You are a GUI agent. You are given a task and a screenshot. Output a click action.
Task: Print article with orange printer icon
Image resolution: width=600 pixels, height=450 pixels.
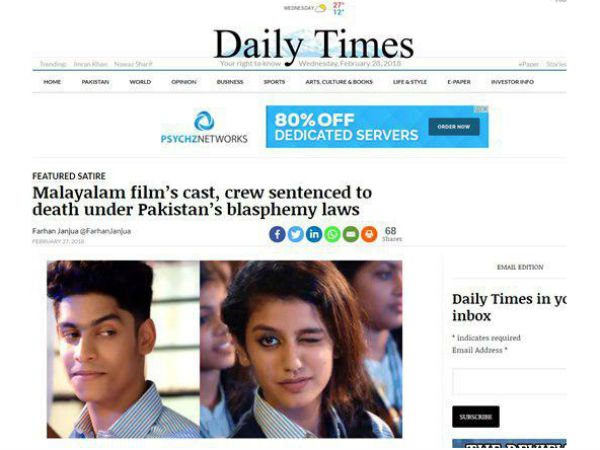369,234
